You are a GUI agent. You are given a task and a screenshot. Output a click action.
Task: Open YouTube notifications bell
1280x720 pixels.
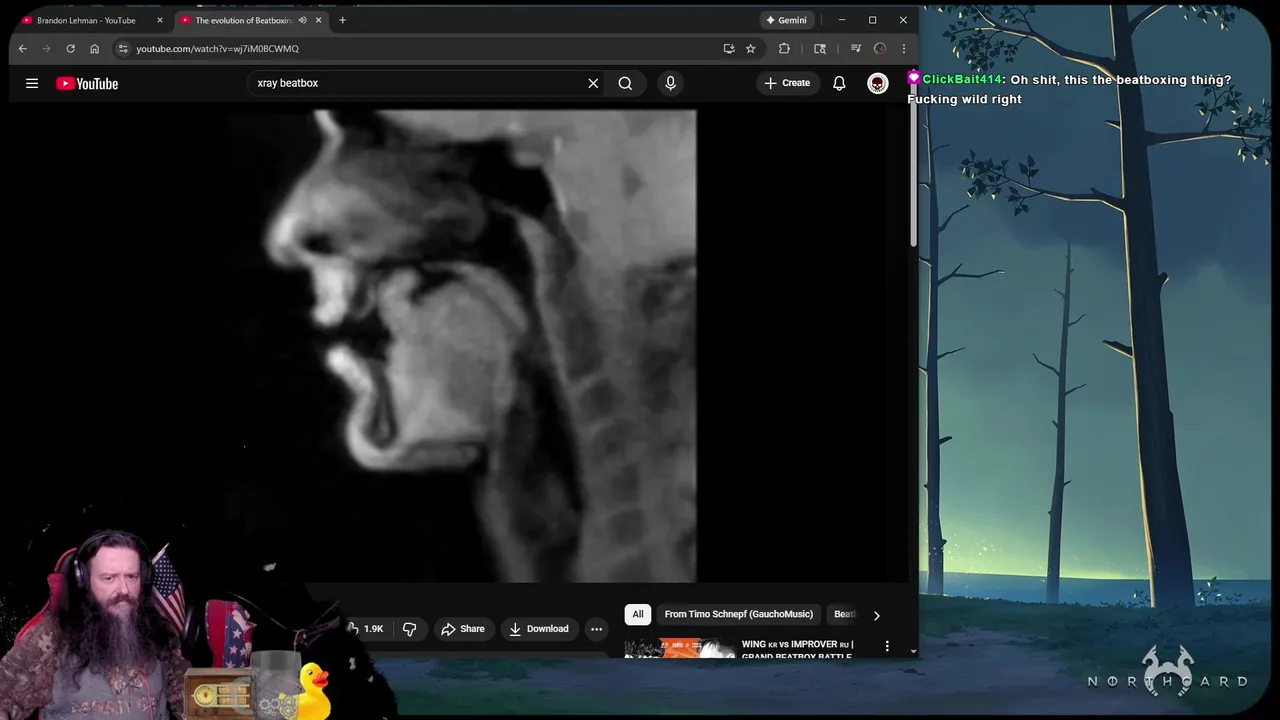pos(839,83)
